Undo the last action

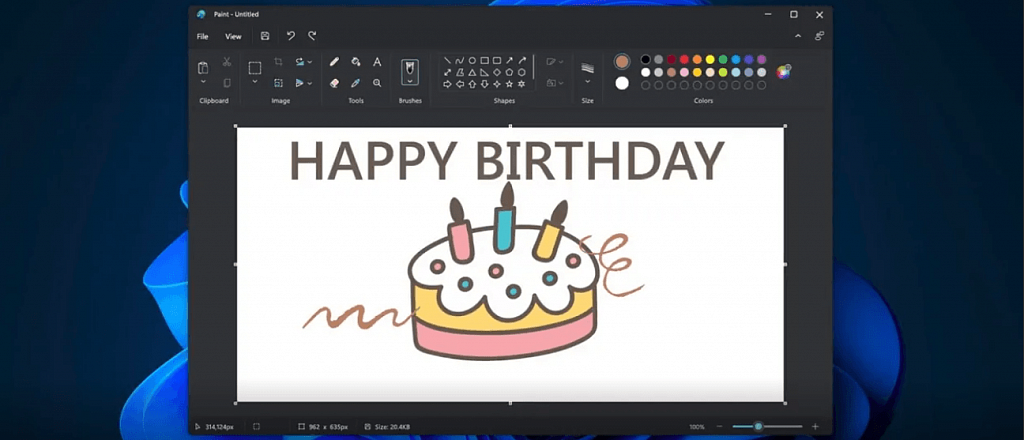[x=291, y=36]
